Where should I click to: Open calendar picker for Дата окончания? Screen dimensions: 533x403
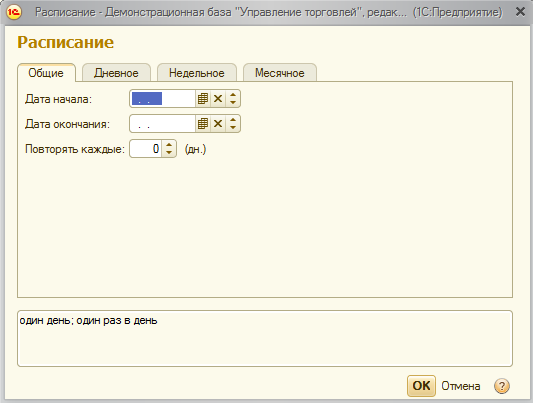pos(203,124)
